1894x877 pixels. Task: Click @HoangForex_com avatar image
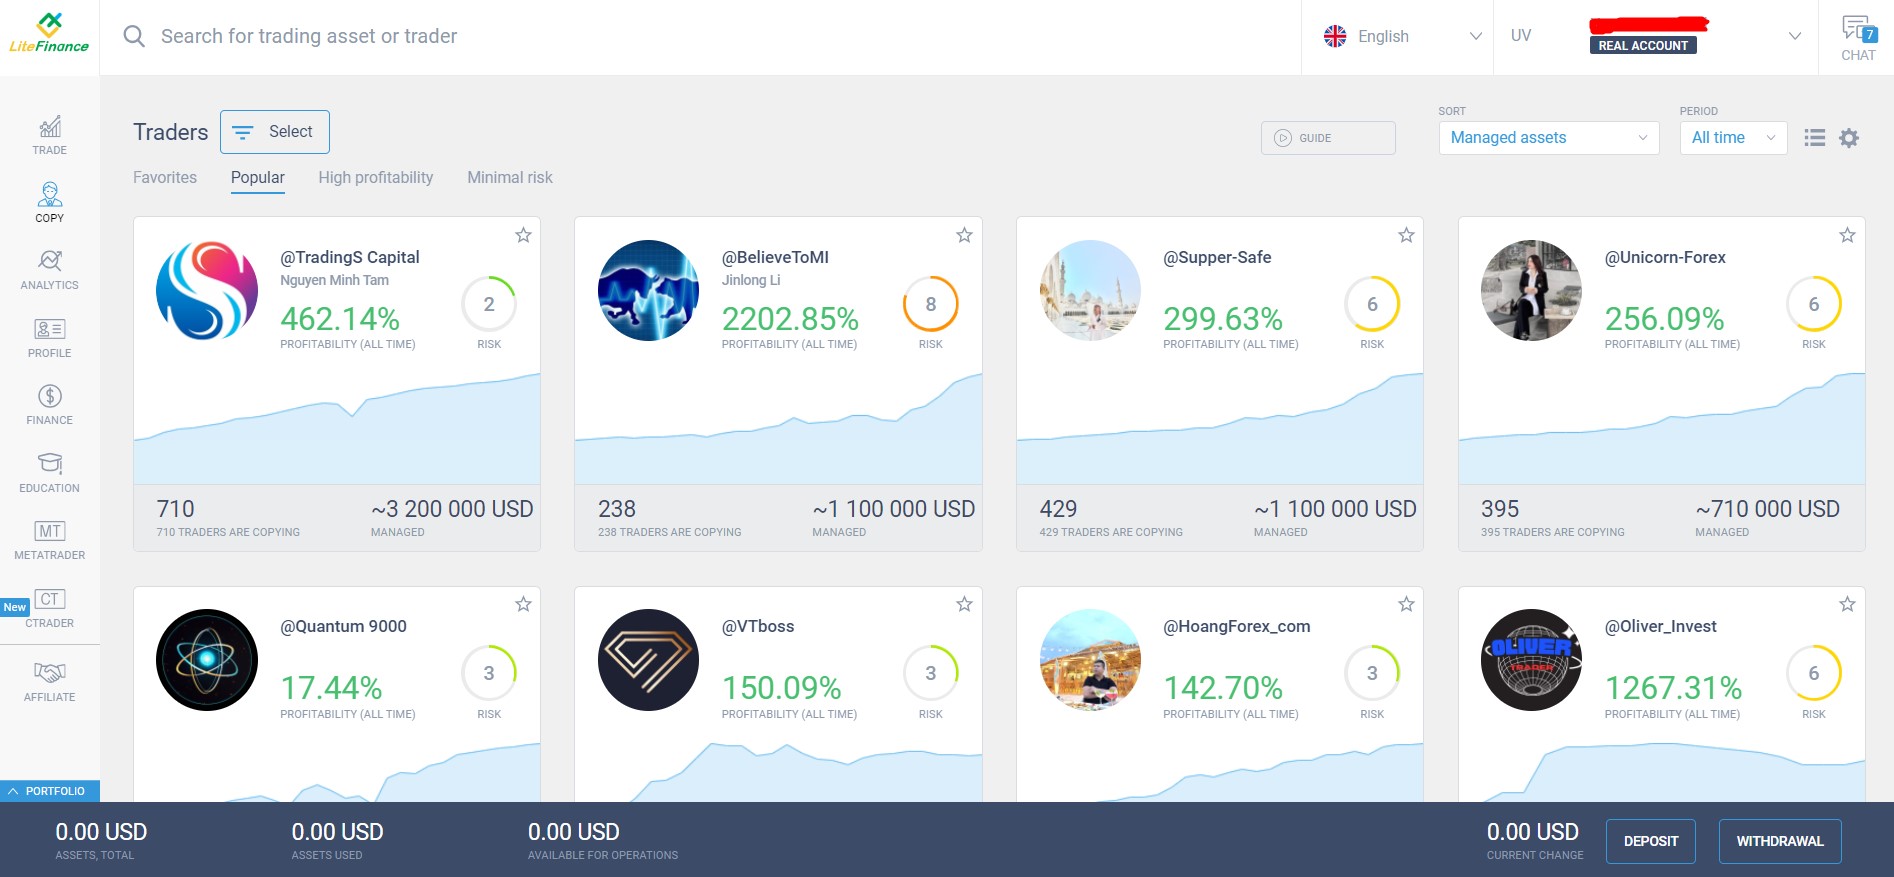[1090, 660]
